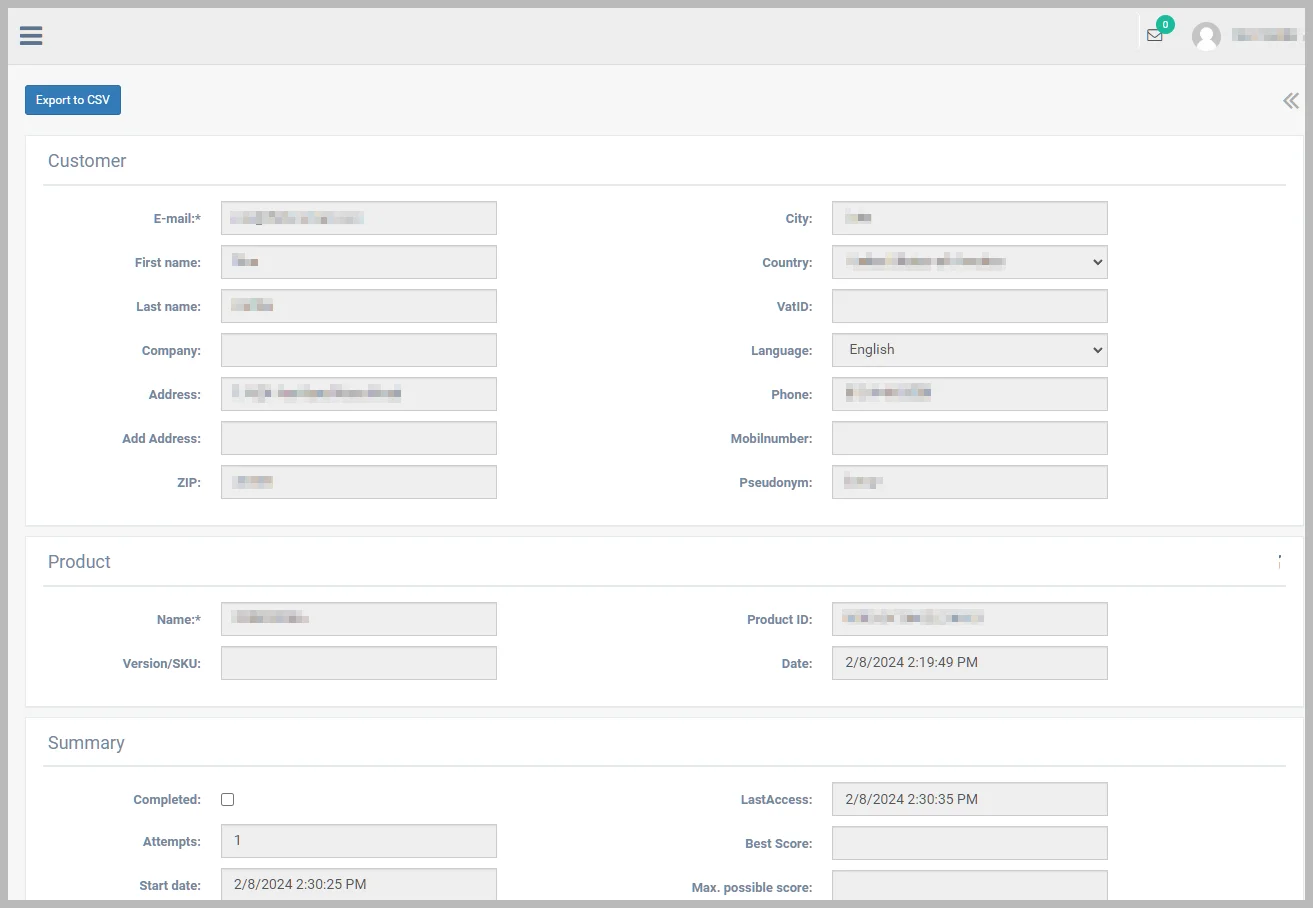Image resolution: width=1313 pixels, height=908 pixels.
Task: Click the E-mail input field
Action: pos(358,218)
